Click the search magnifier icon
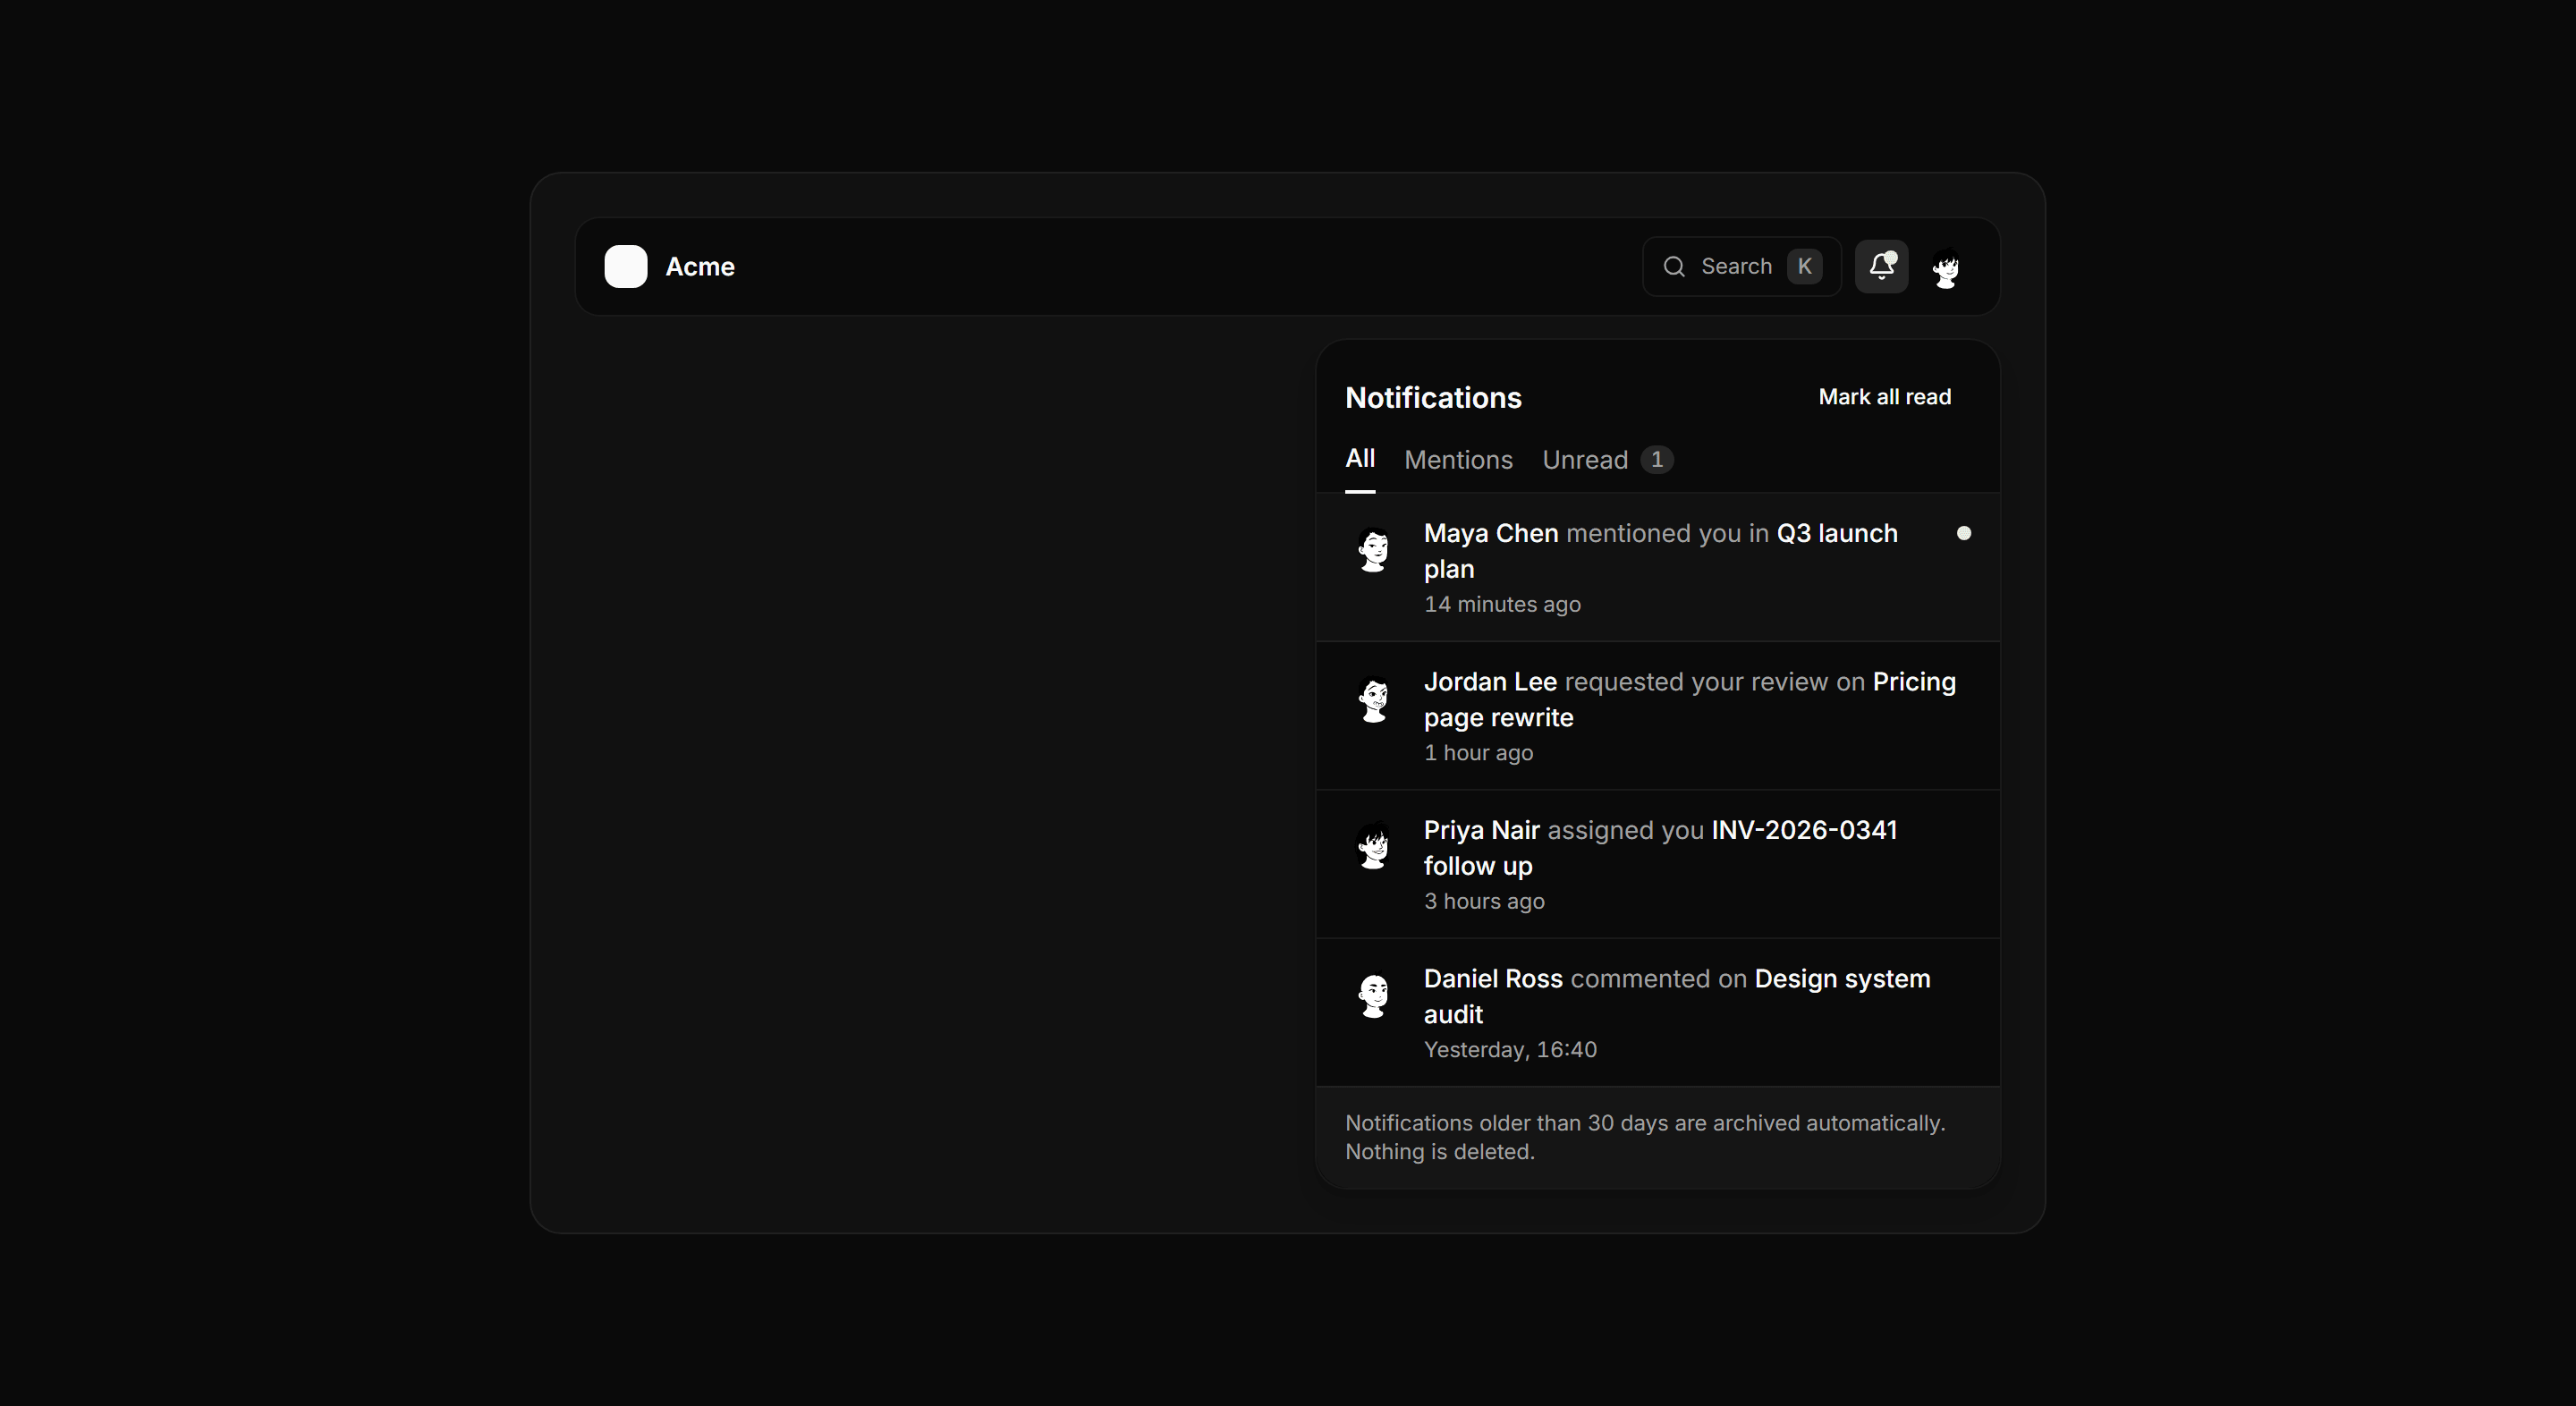The image size is (2576, 1406). tap(1674, 267)
